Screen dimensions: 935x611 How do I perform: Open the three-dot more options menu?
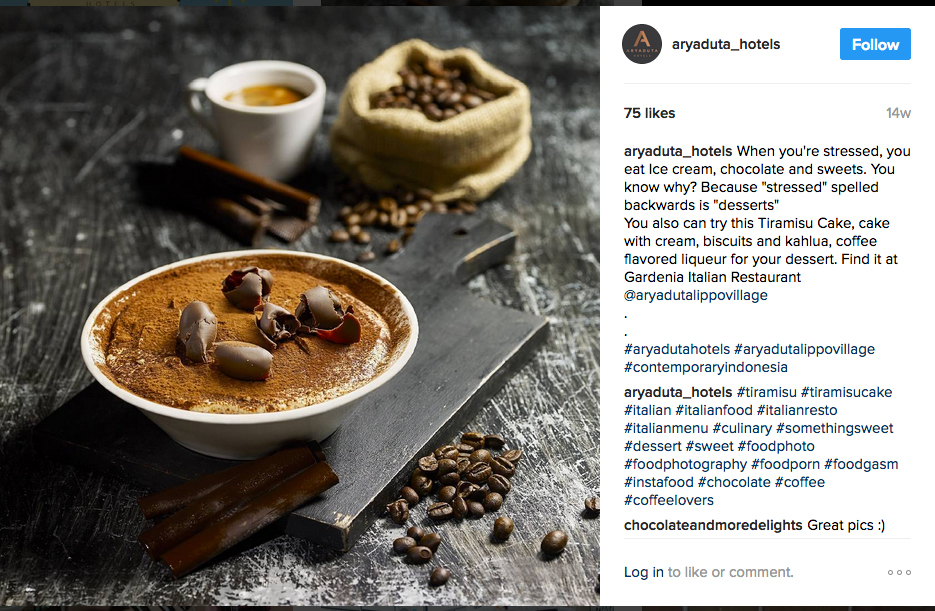(899, 572)
